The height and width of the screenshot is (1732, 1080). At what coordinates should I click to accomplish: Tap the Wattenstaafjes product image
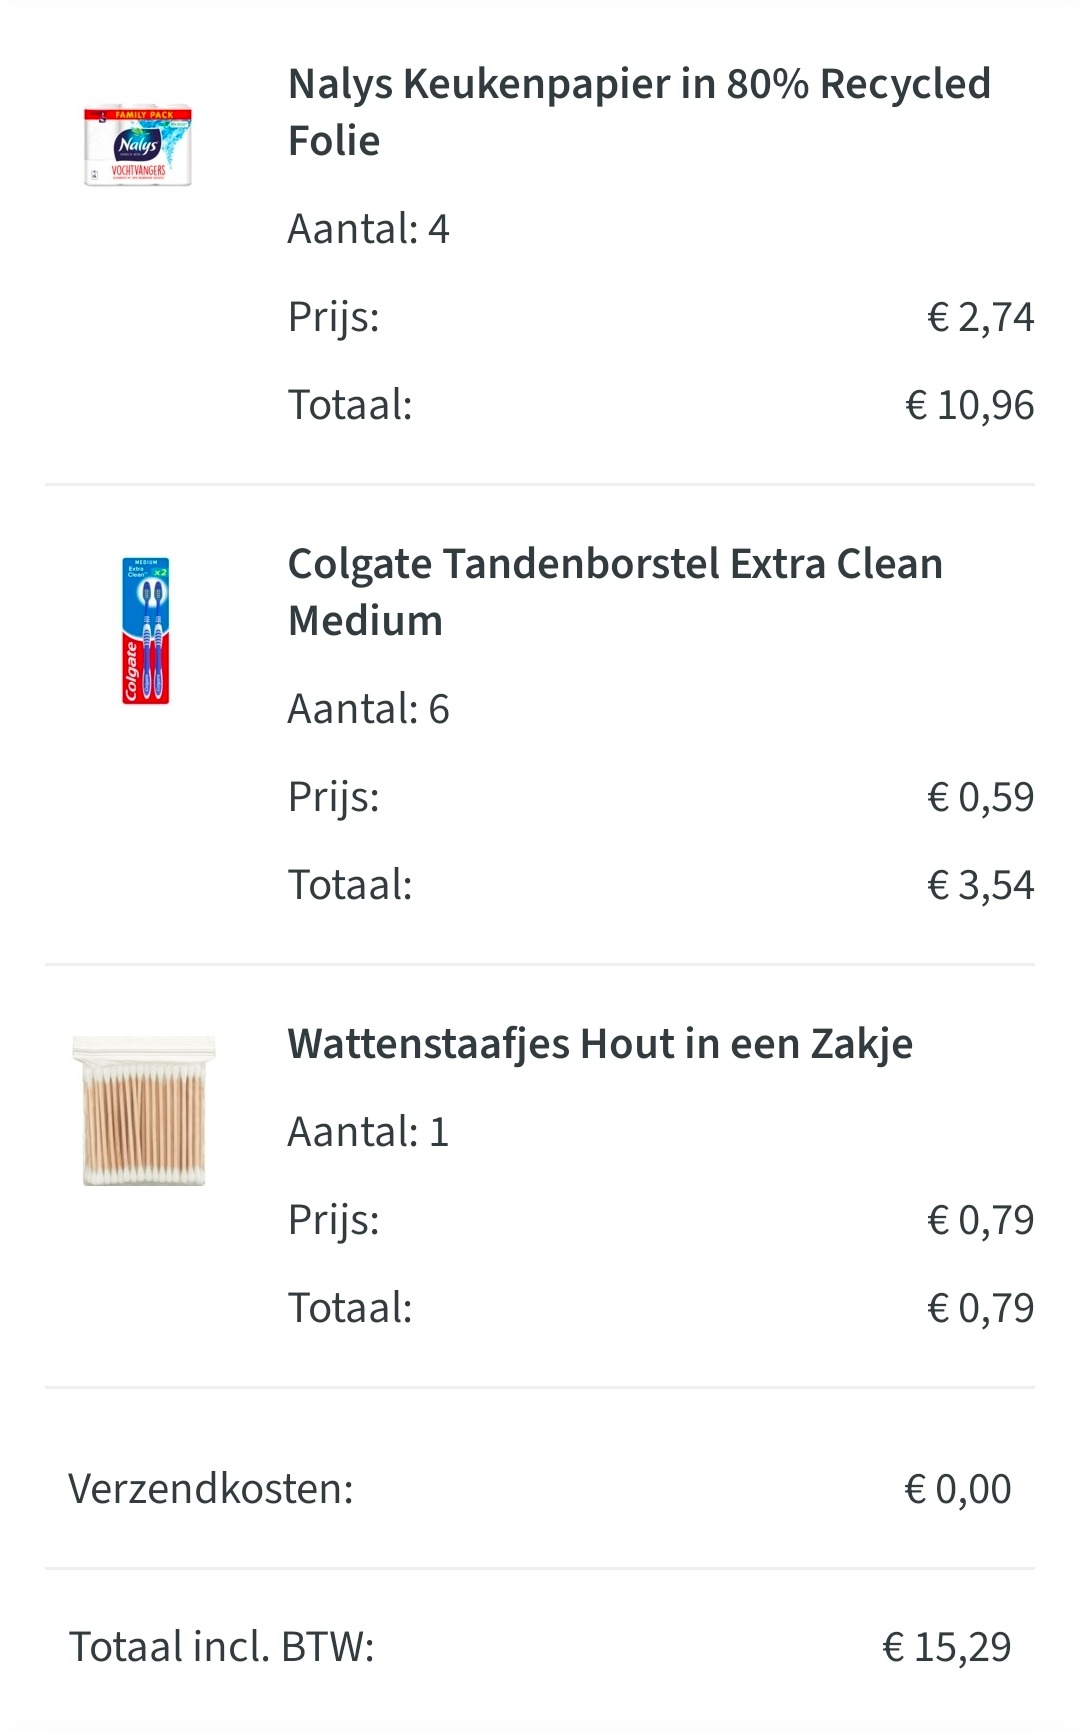pos(144,1111)
